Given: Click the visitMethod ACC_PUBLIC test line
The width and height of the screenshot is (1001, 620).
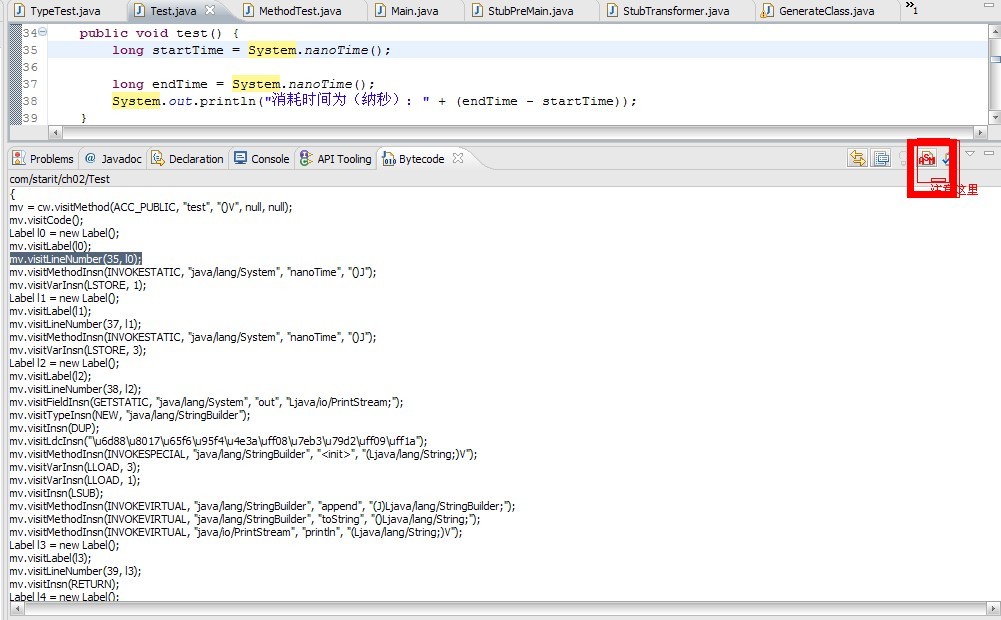Looking at the screenshot, I should (151, 207).
